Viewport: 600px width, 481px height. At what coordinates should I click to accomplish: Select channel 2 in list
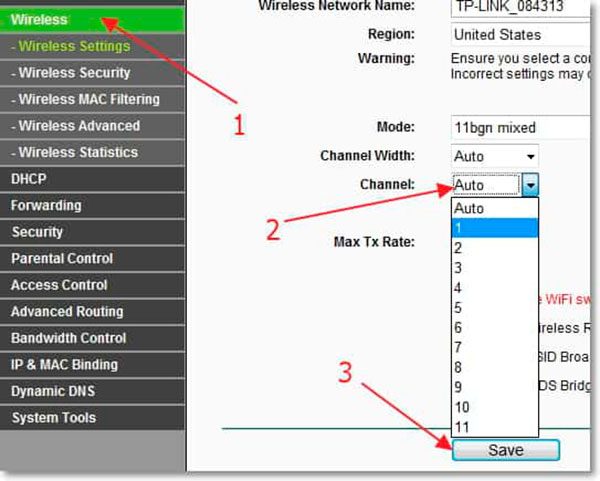495,248
